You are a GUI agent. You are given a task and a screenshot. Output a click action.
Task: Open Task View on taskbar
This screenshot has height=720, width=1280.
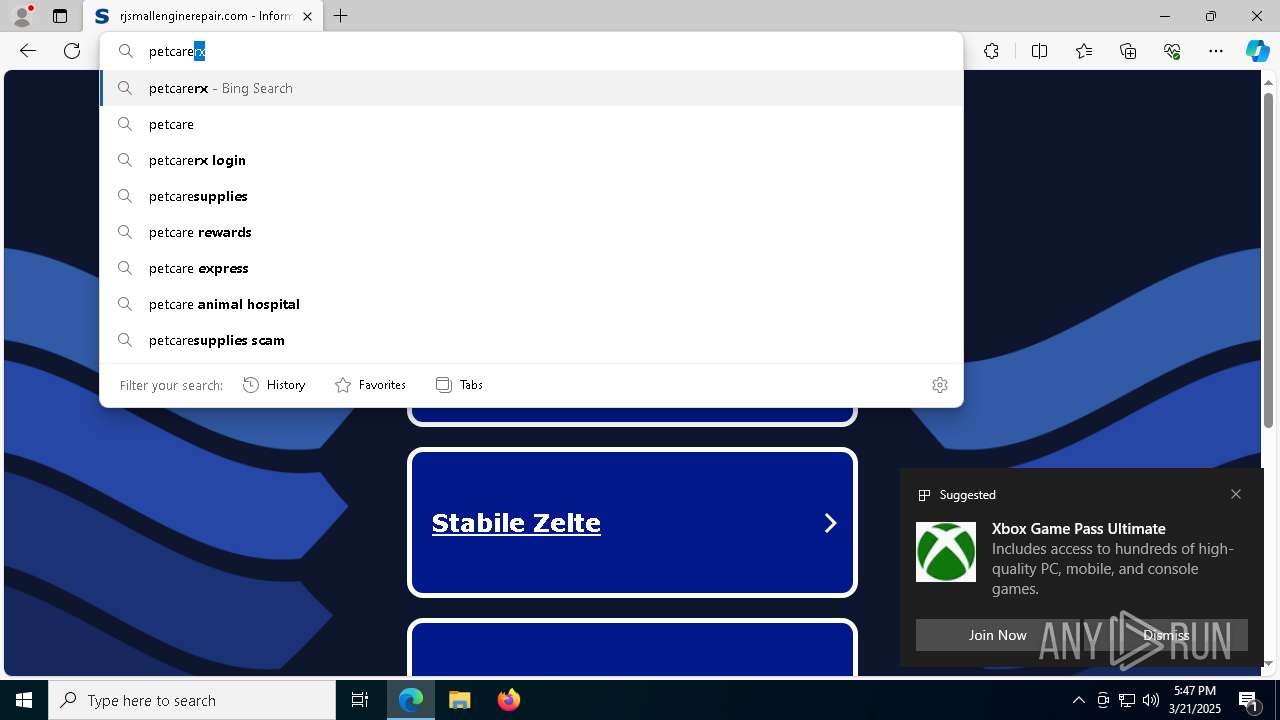360,700
